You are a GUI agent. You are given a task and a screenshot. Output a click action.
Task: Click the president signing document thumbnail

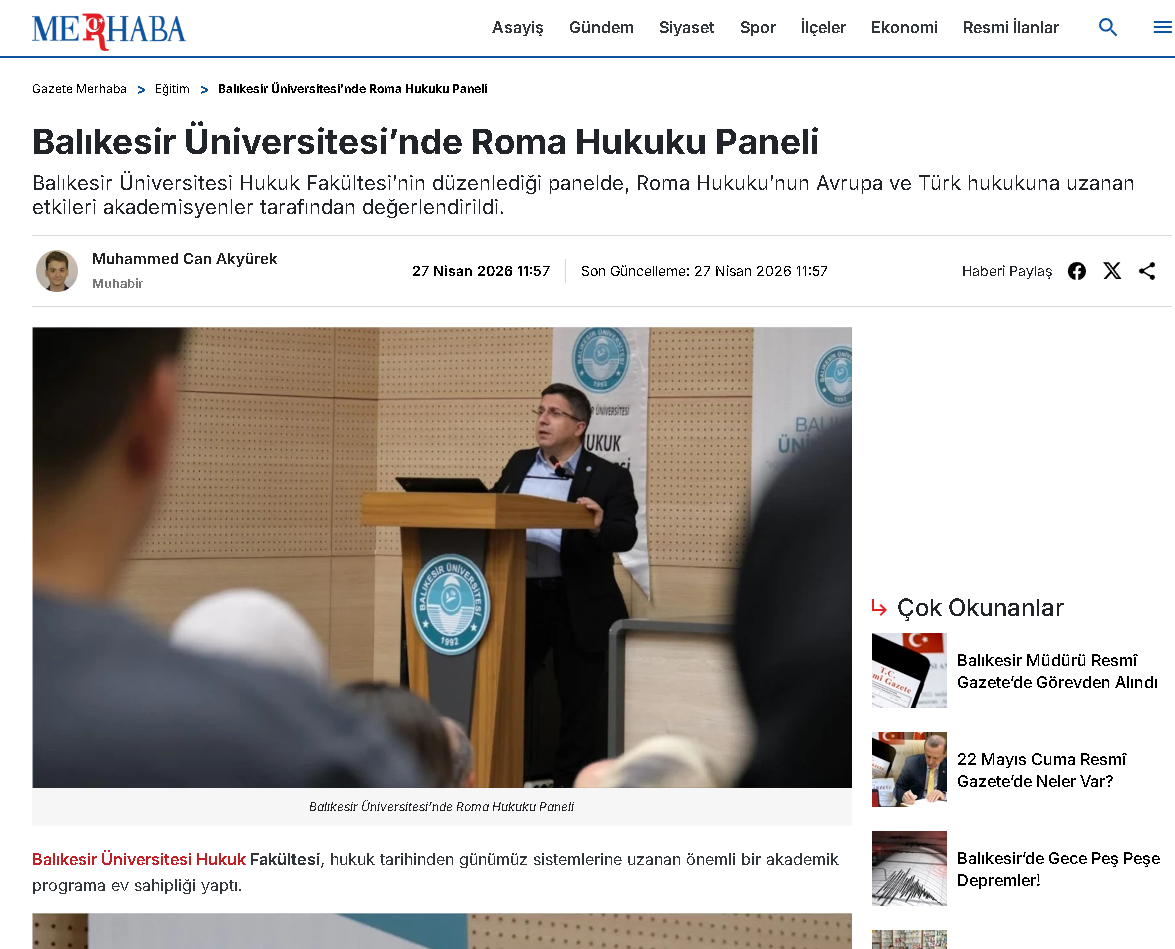click(x=909, y=769)
